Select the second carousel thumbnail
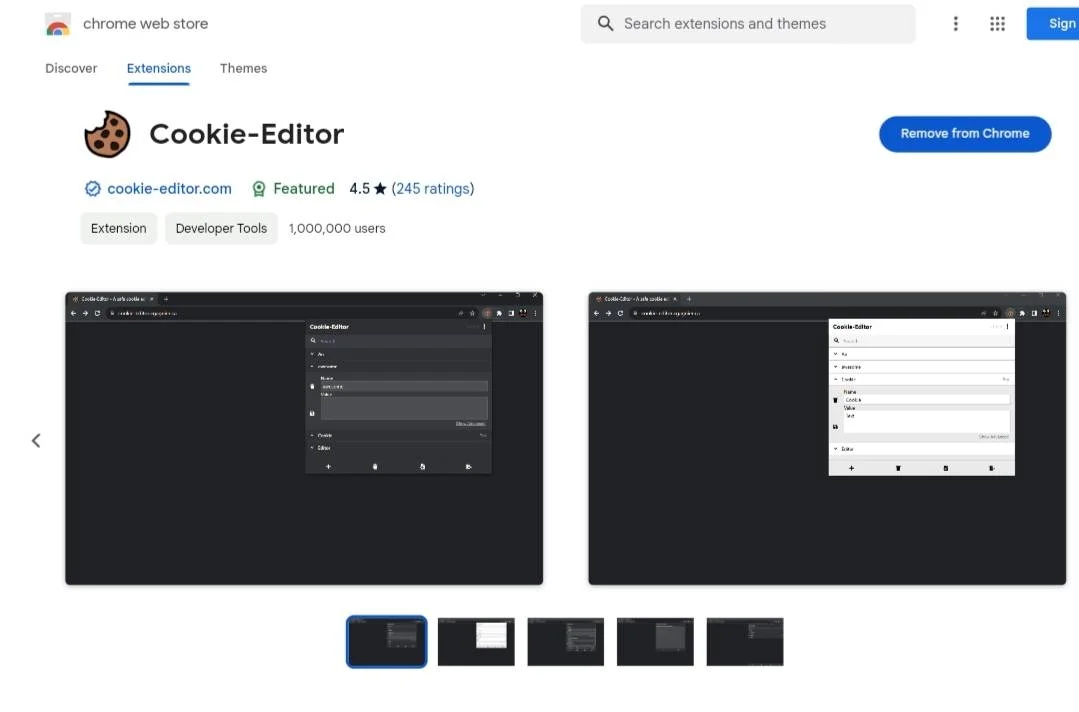 click(476, 642)
